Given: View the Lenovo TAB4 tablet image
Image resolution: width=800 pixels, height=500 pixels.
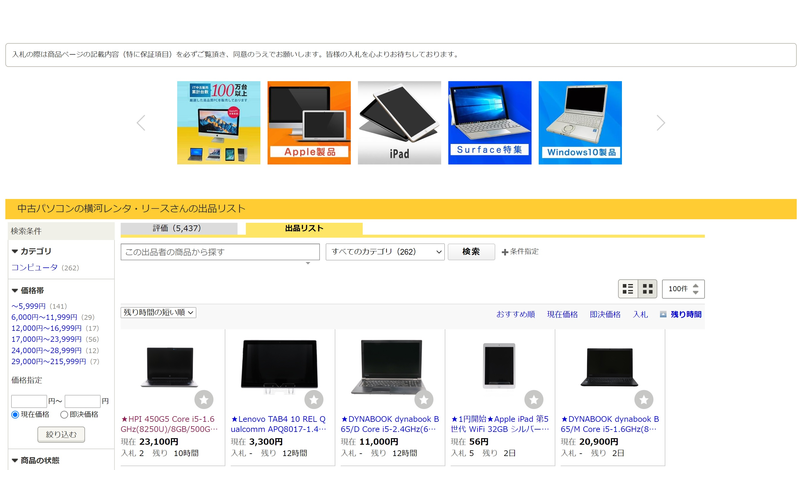Looking at the screenshot, I should pos(280,366).
